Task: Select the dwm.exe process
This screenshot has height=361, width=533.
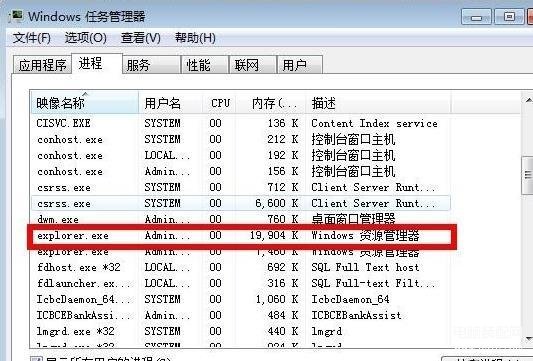Action: (241, 219)
